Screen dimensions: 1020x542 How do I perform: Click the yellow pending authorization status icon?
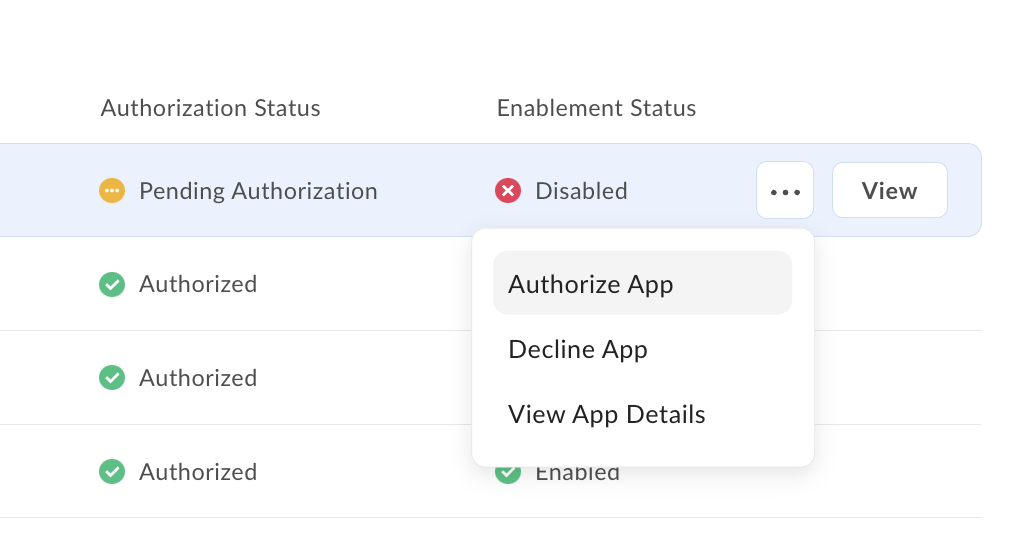coord(112,190)
